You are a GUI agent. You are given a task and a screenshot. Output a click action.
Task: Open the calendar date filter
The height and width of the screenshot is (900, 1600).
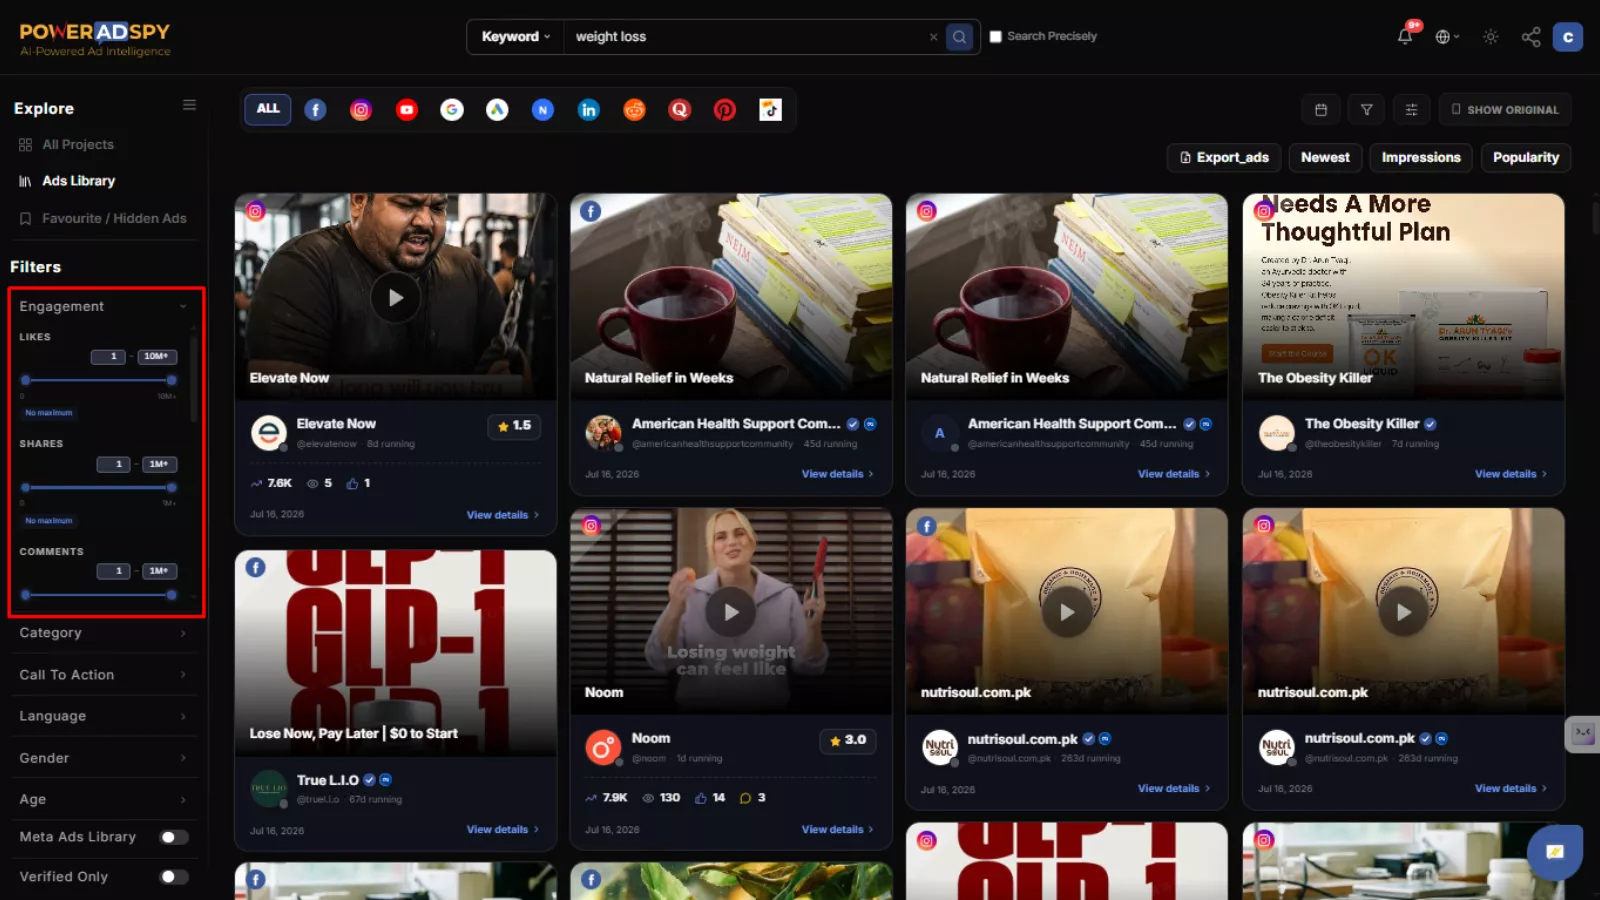click(1321, 110)
